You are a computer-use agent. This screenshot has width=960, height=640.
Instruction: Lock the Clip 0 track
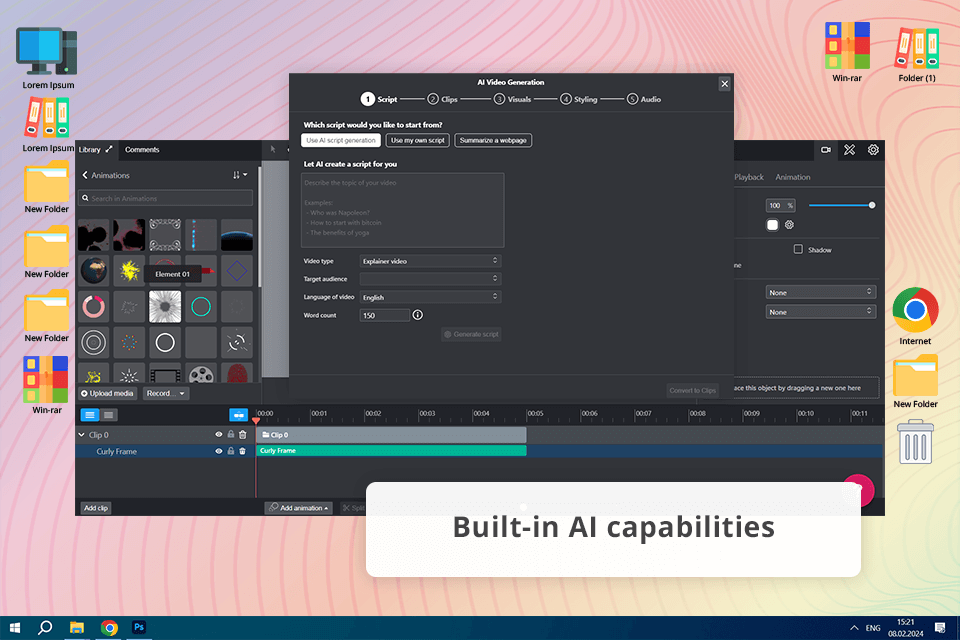[x=231, y=434]
